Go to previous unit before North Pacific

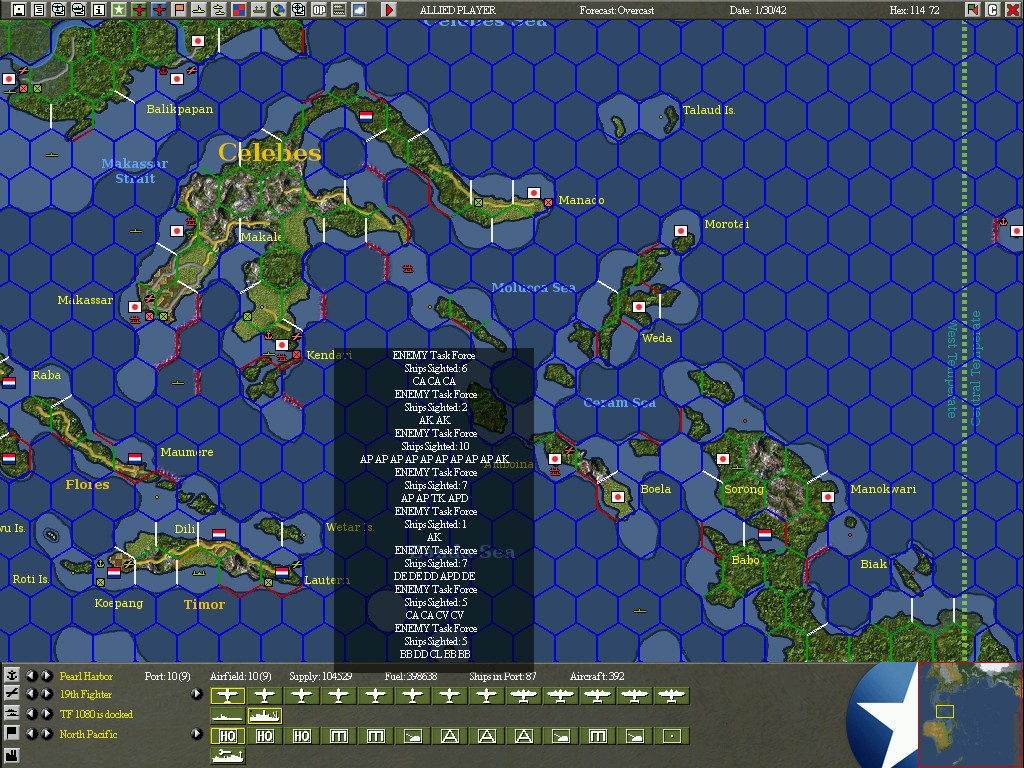pos(31,733)
